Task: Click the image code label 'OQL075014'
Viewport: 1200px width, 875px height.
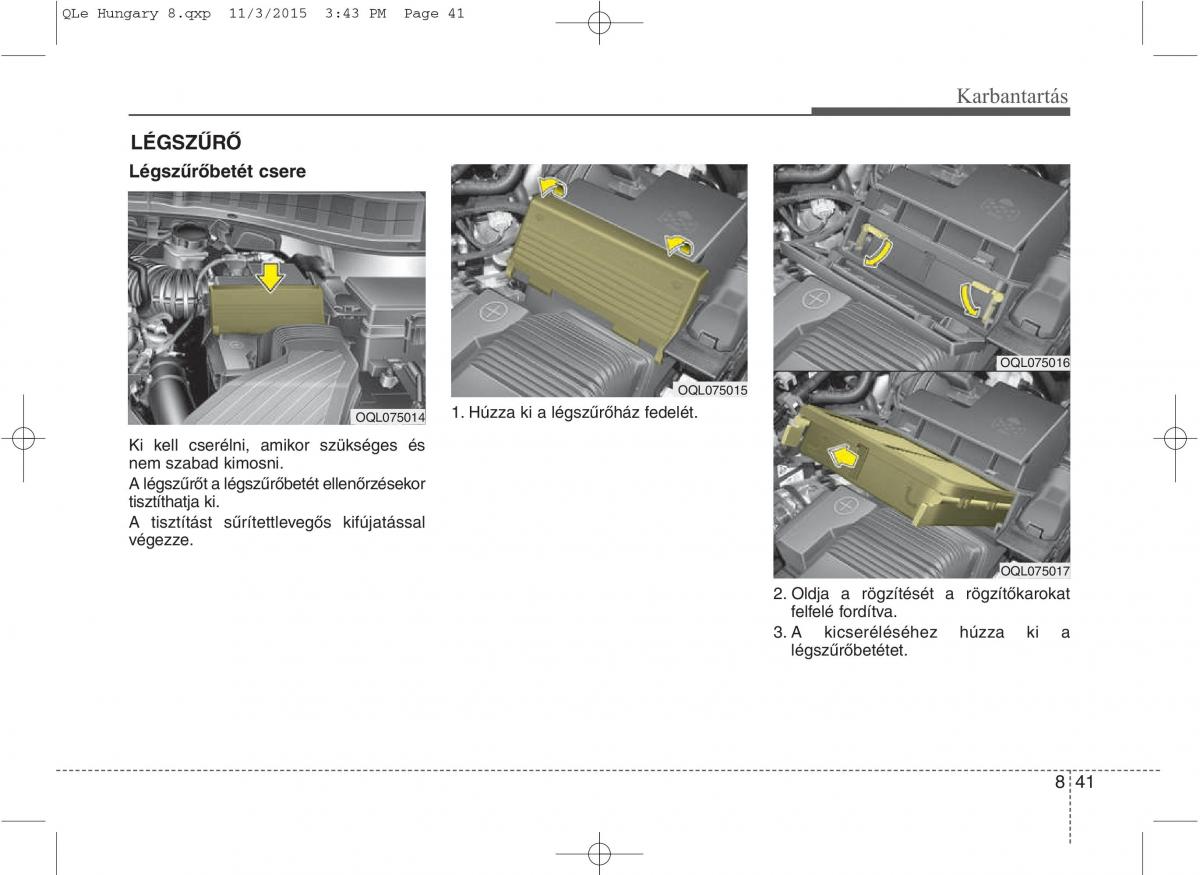Action: (x=389, y=417)
